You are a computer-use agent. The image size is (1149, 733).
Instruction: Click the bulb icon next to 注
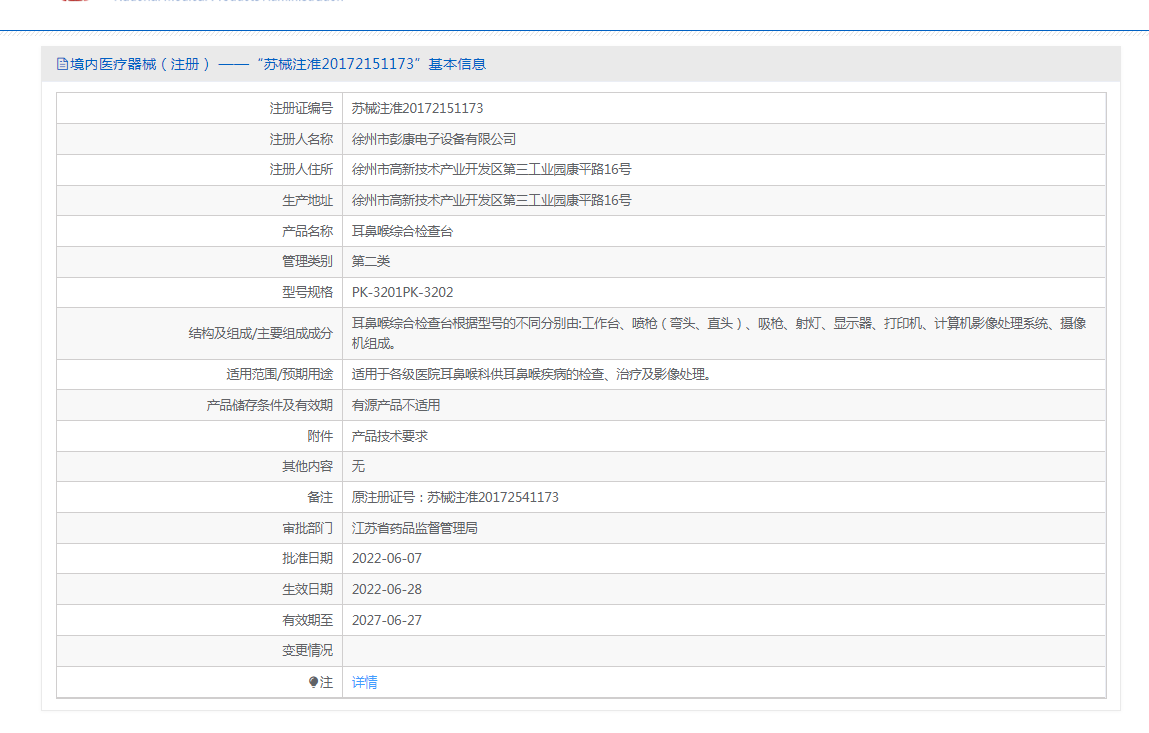coord(314,682)
